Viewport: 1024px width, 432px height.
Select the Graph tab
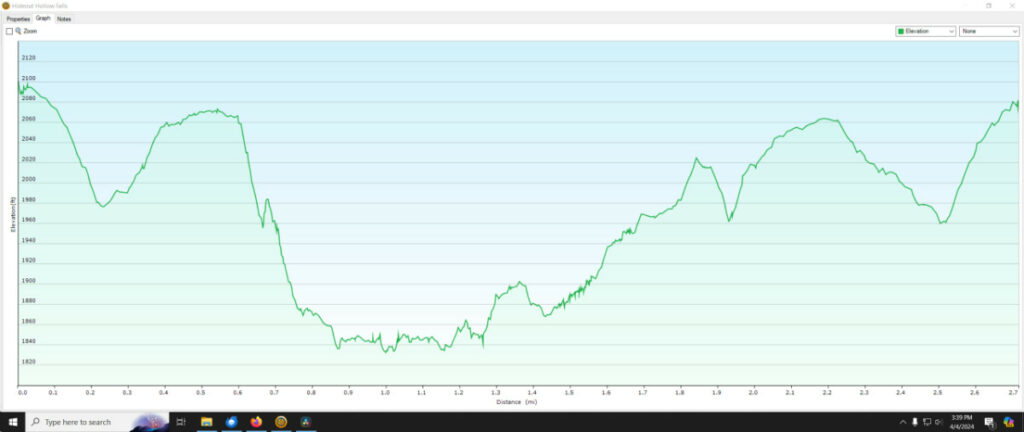pos(43,18)
